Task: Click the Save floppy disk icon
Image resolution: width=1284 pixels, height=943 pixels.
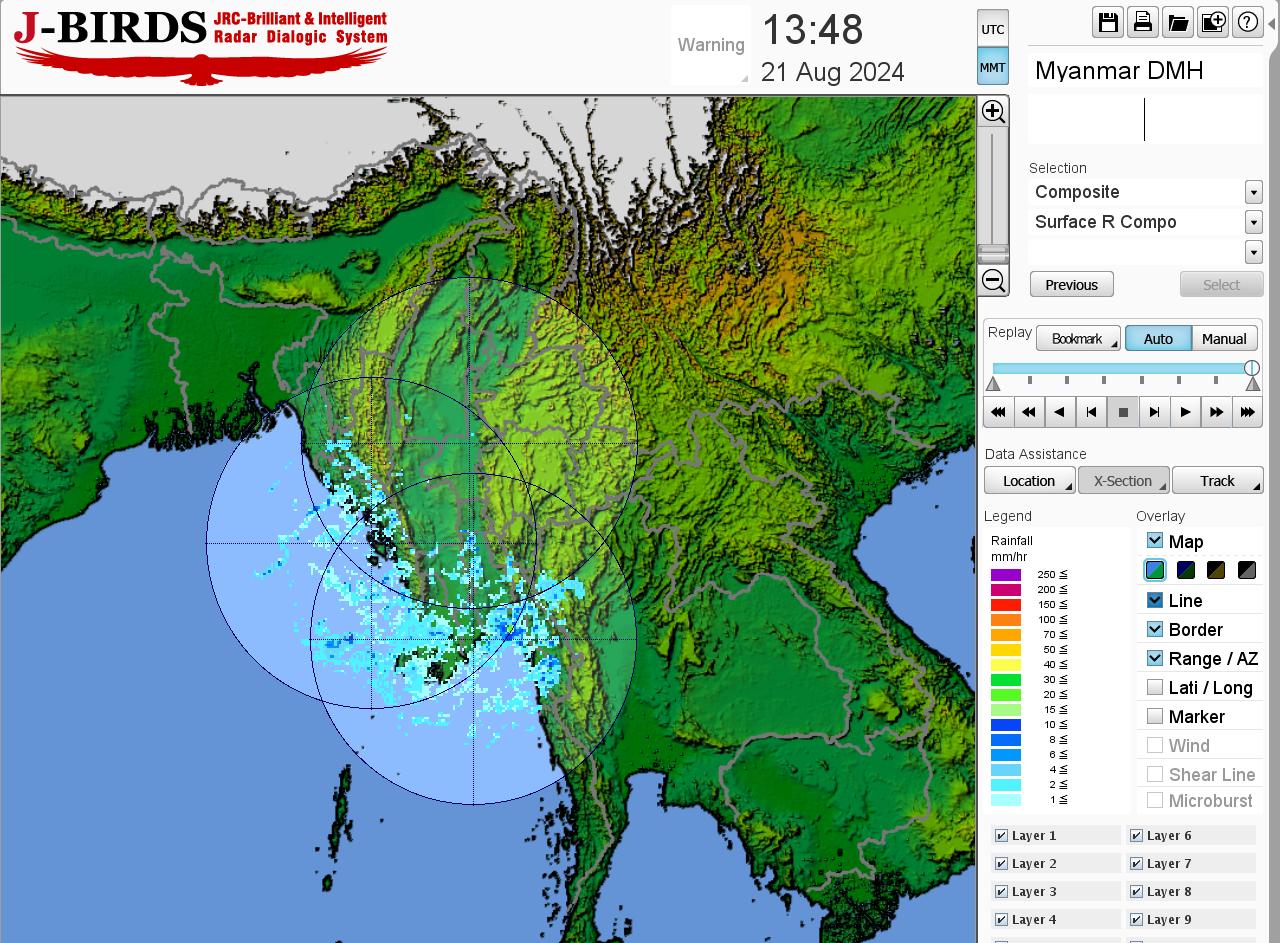Action: coord(1108,22)
